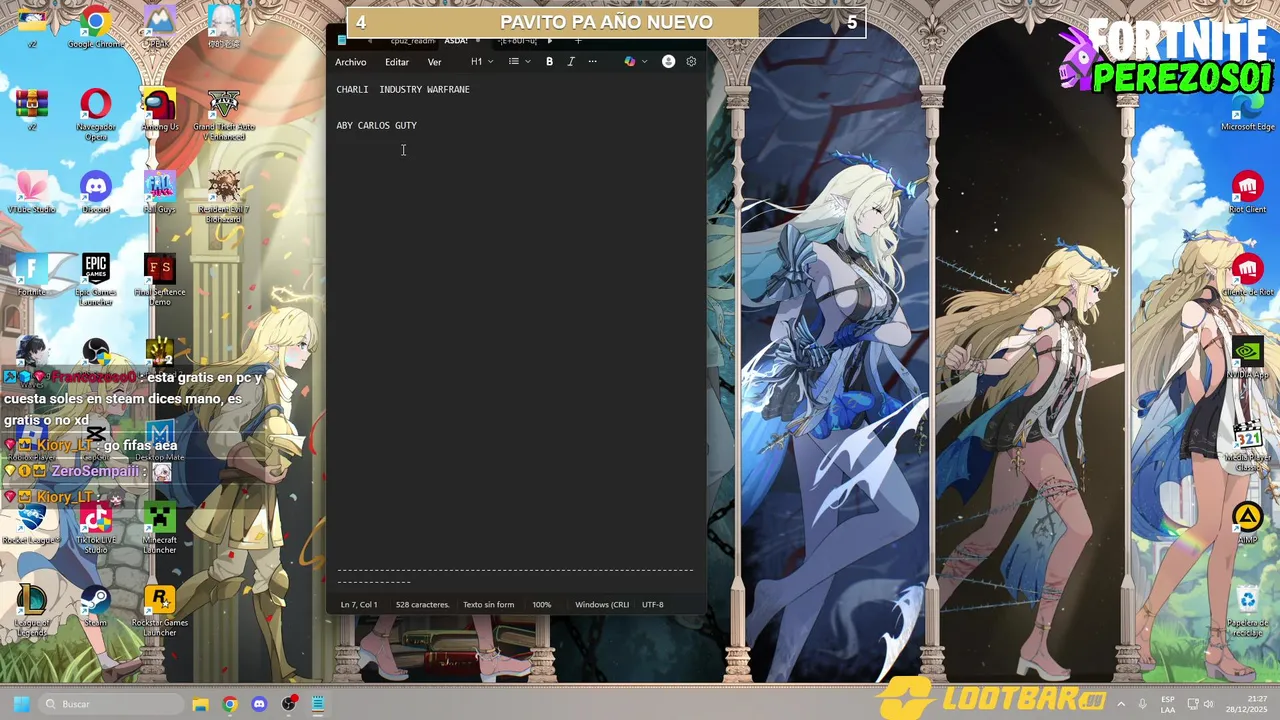Screen dimensions: 1280x720
Task: Switch to the cpuz_readme tab
Action: [x=412, y=41]
